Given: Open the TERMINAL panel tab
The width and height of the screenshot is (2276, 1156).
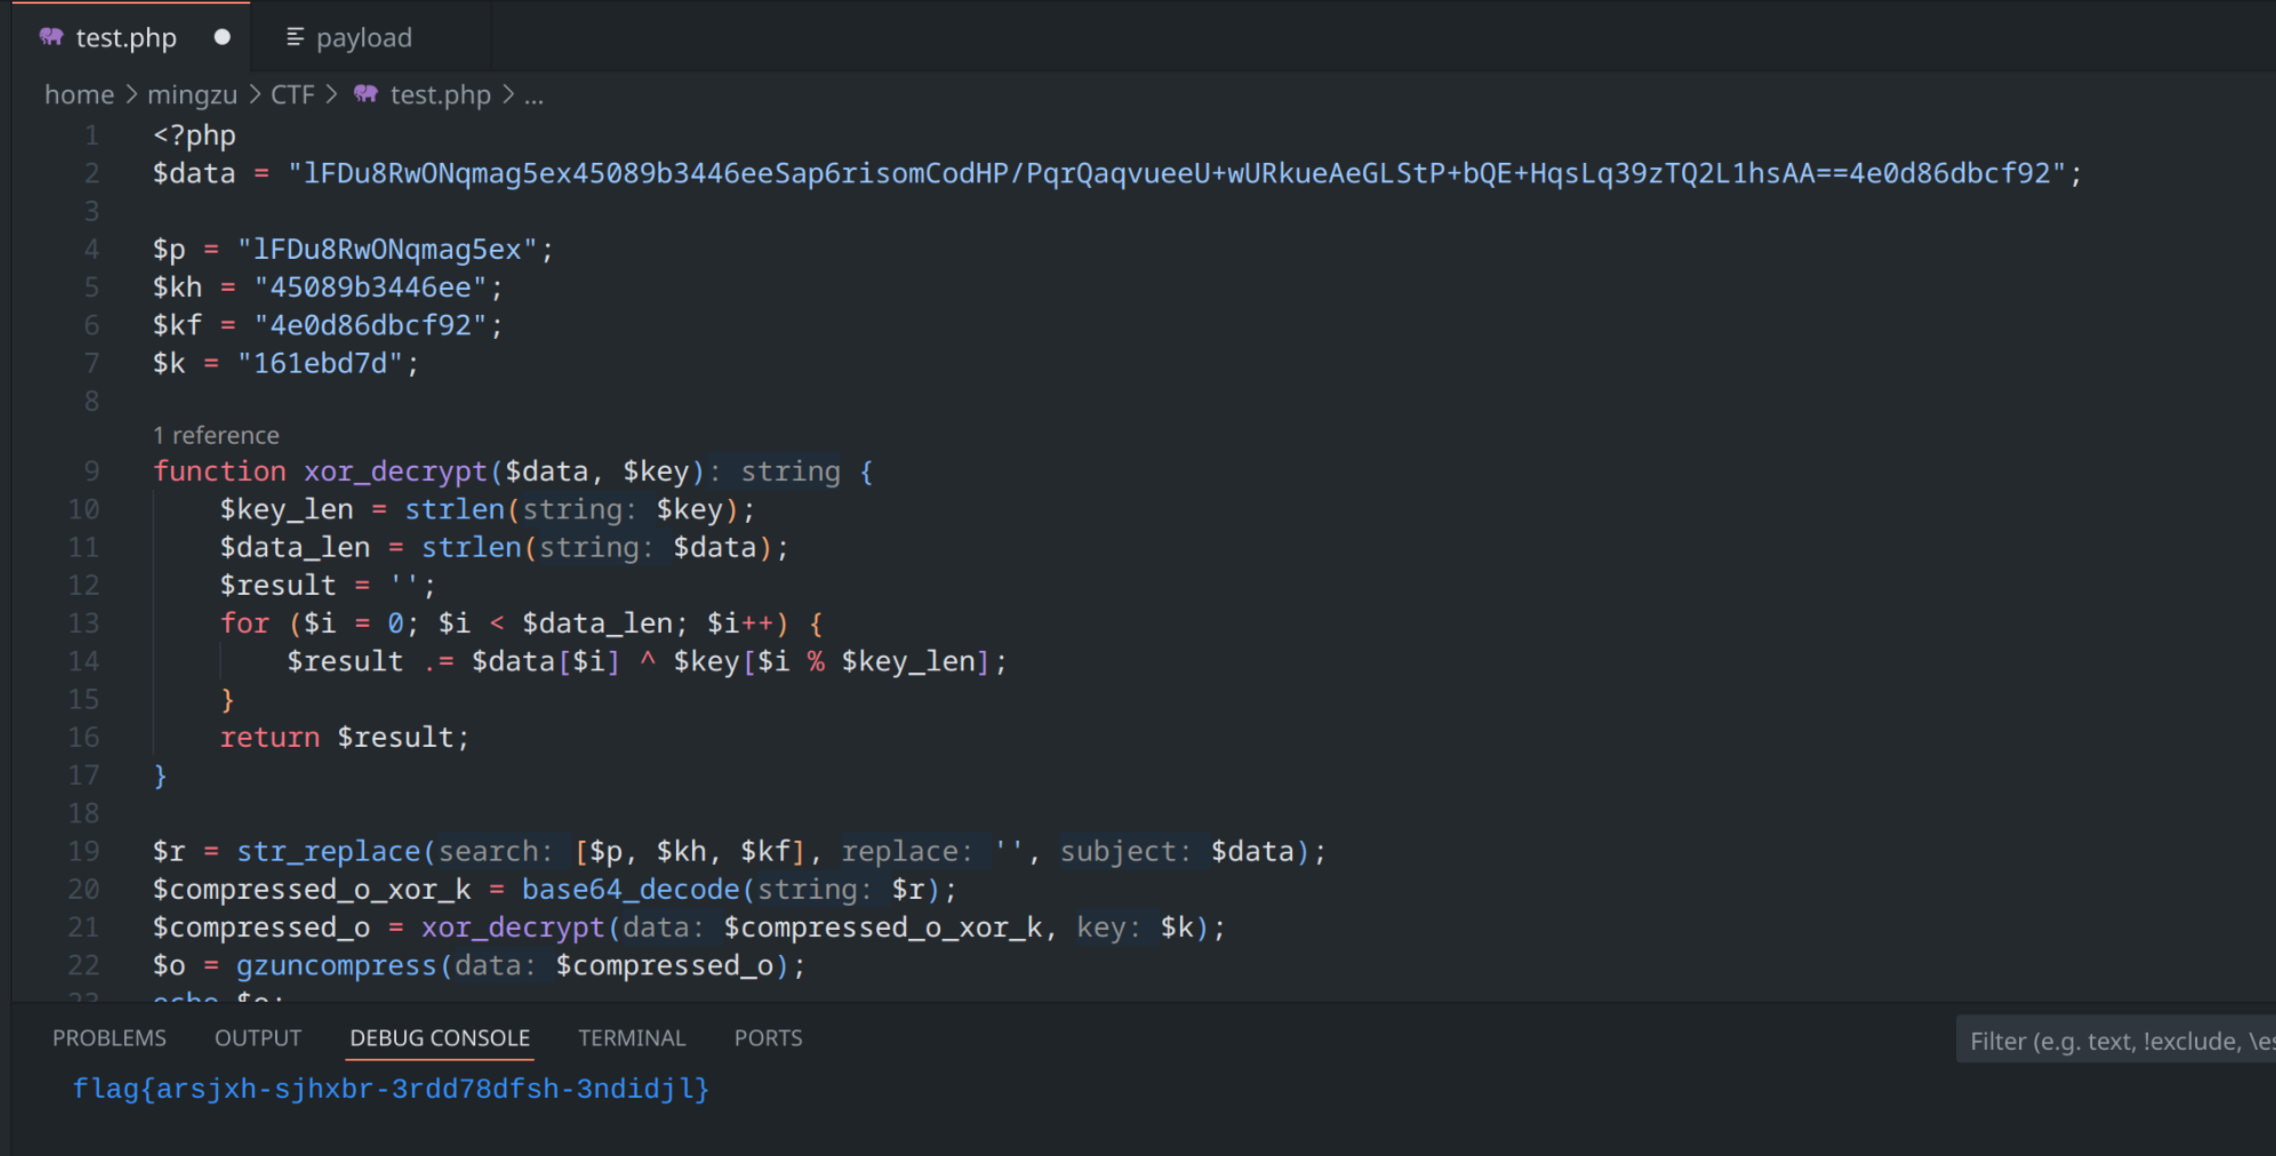Looking at the screenshot, I should (632, 1038).
